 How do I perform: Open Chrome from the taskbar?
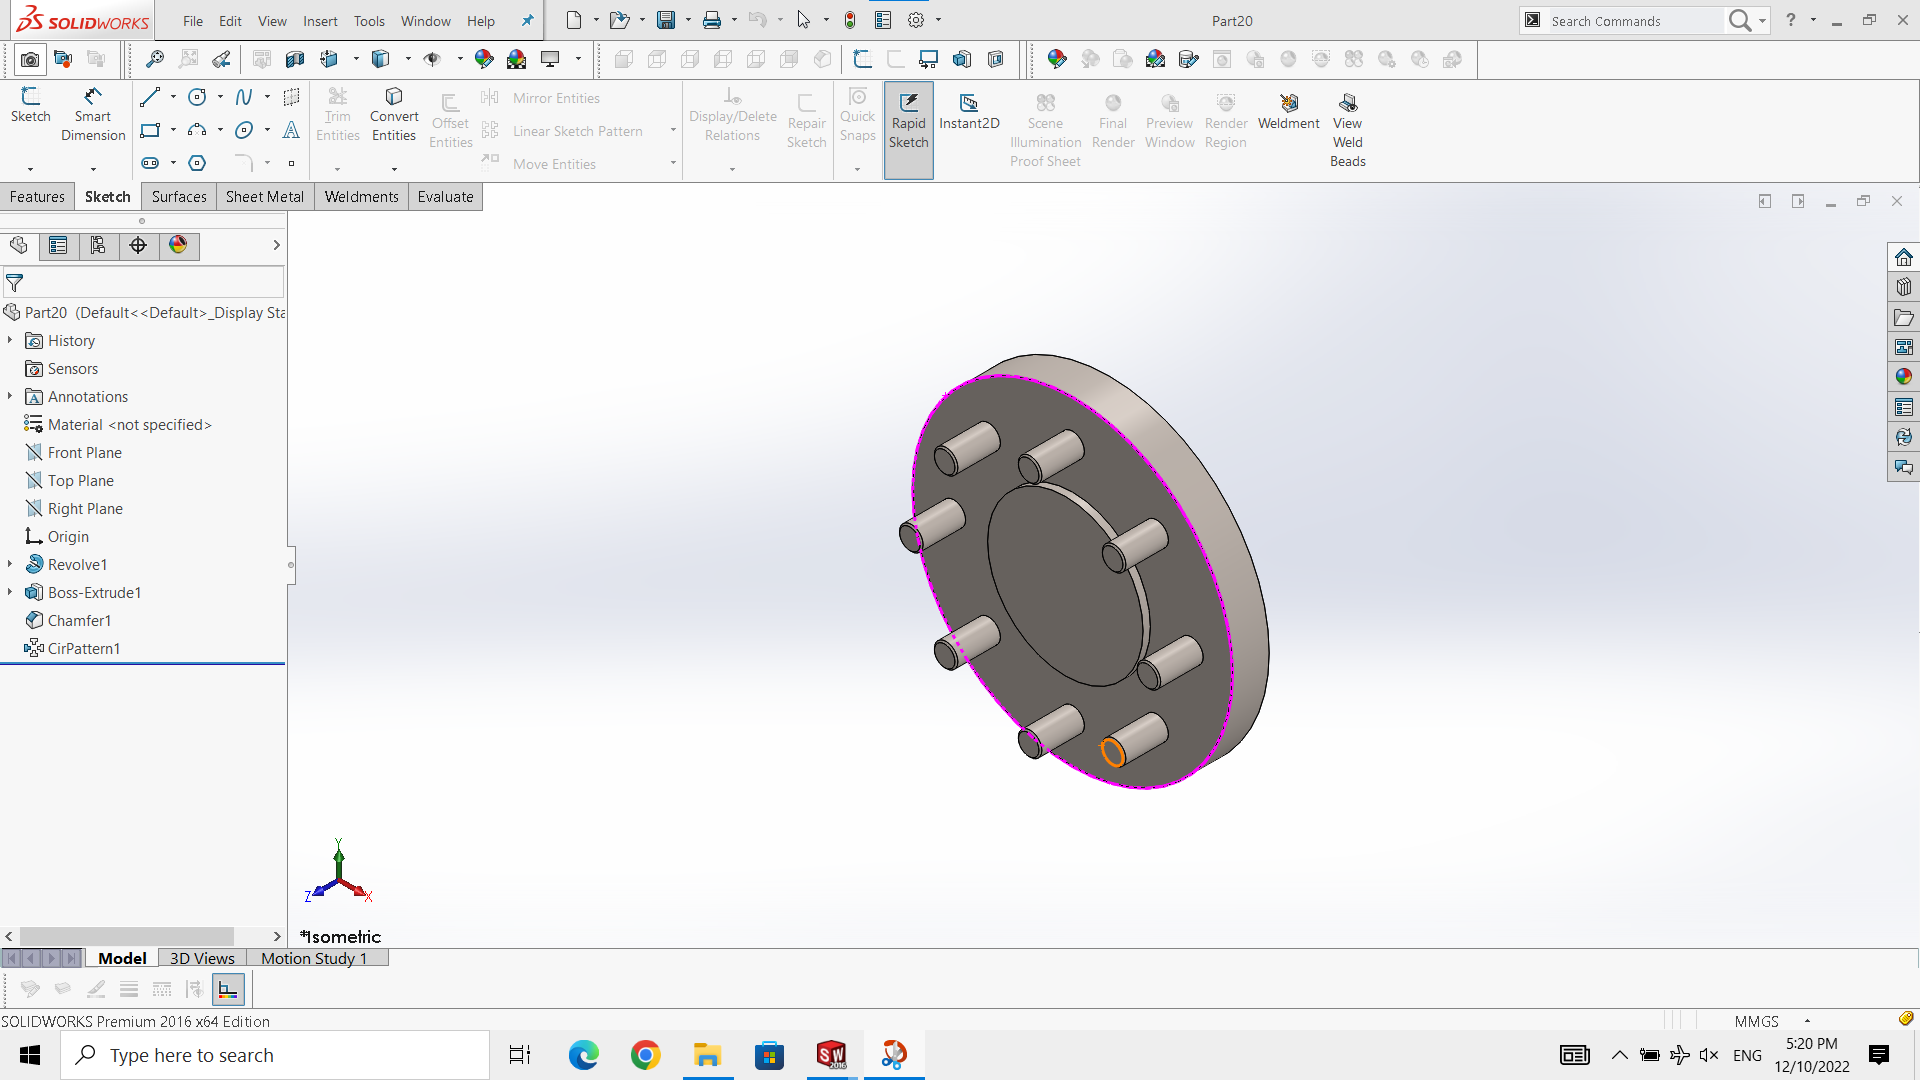(x=646, y=1055)
